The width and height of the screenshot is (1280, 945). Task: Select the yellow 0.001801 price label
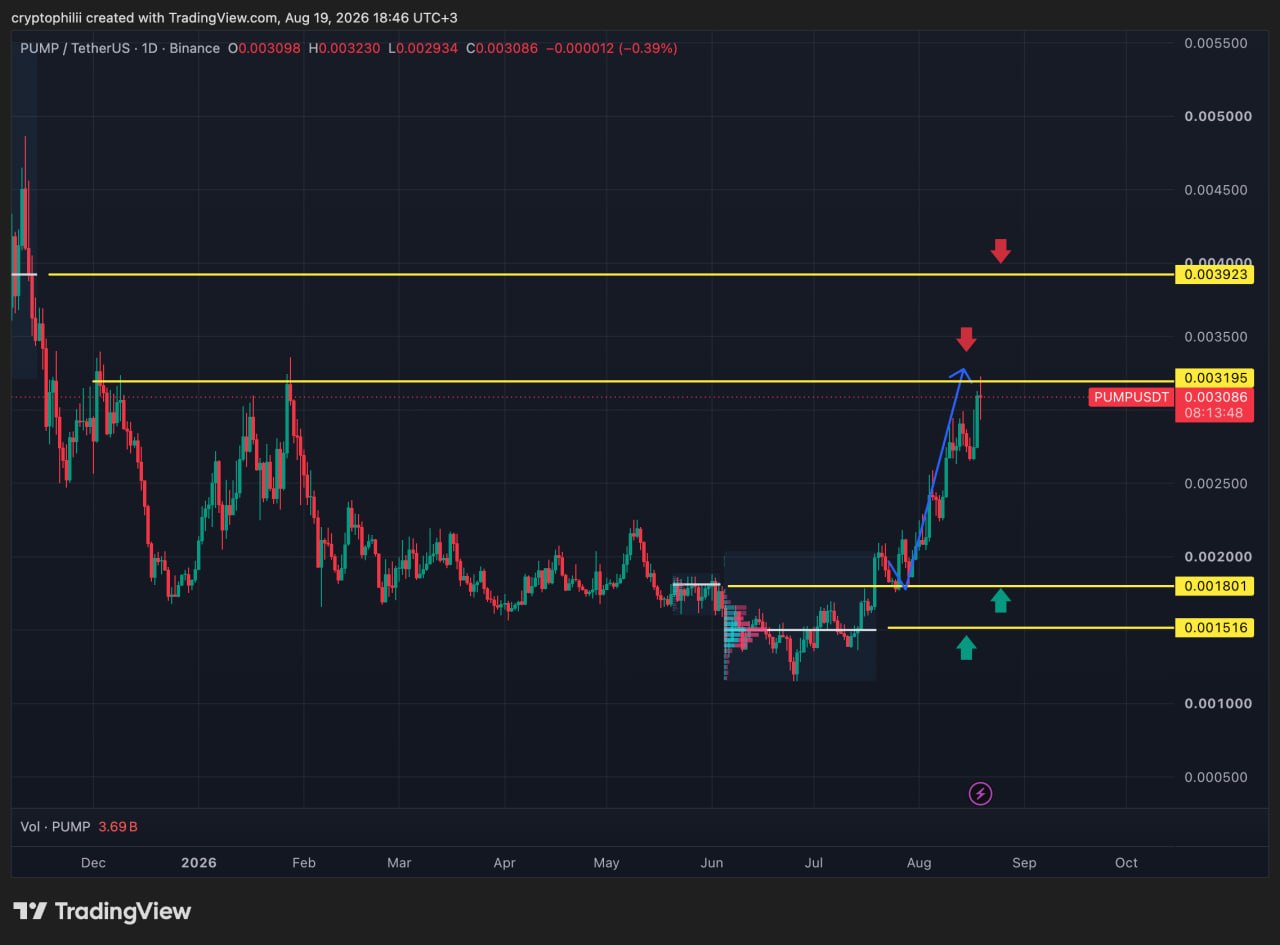click(x=1214, y=586)
